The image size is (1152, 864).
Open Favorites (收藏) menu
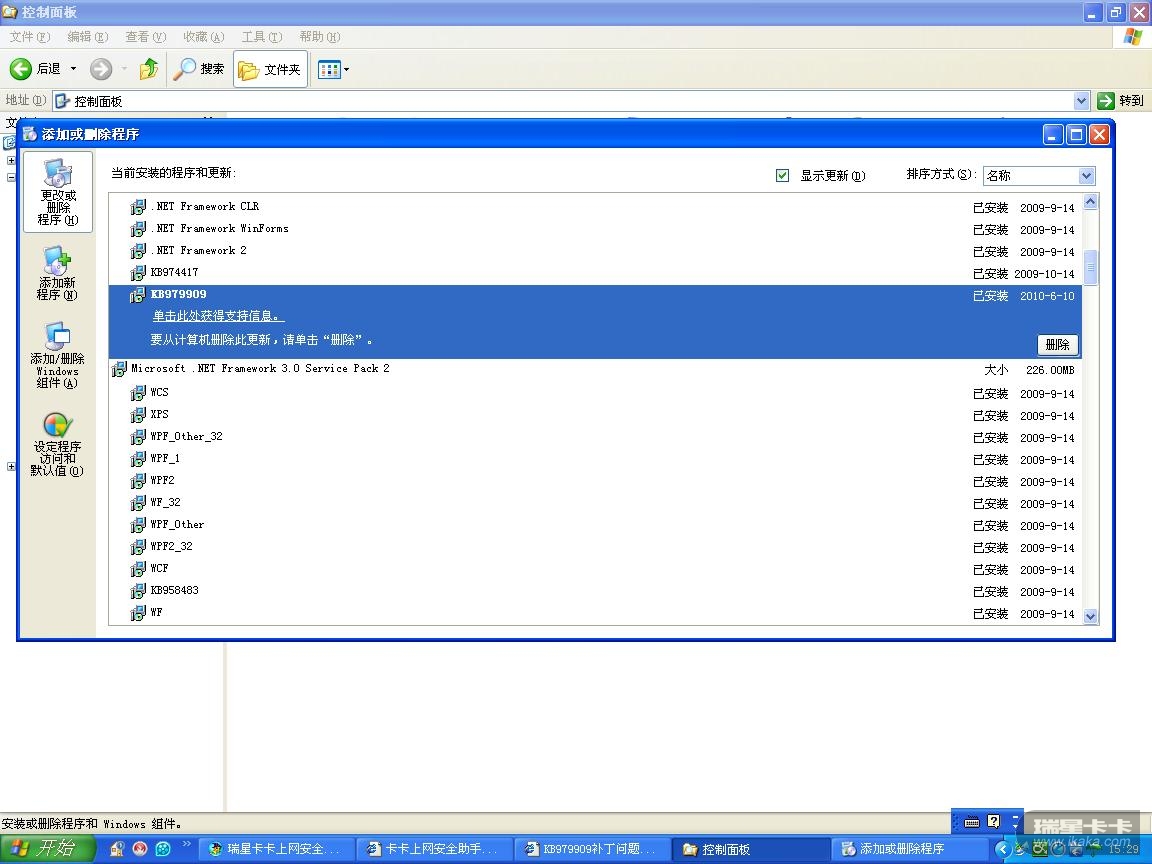coord(204,37)
